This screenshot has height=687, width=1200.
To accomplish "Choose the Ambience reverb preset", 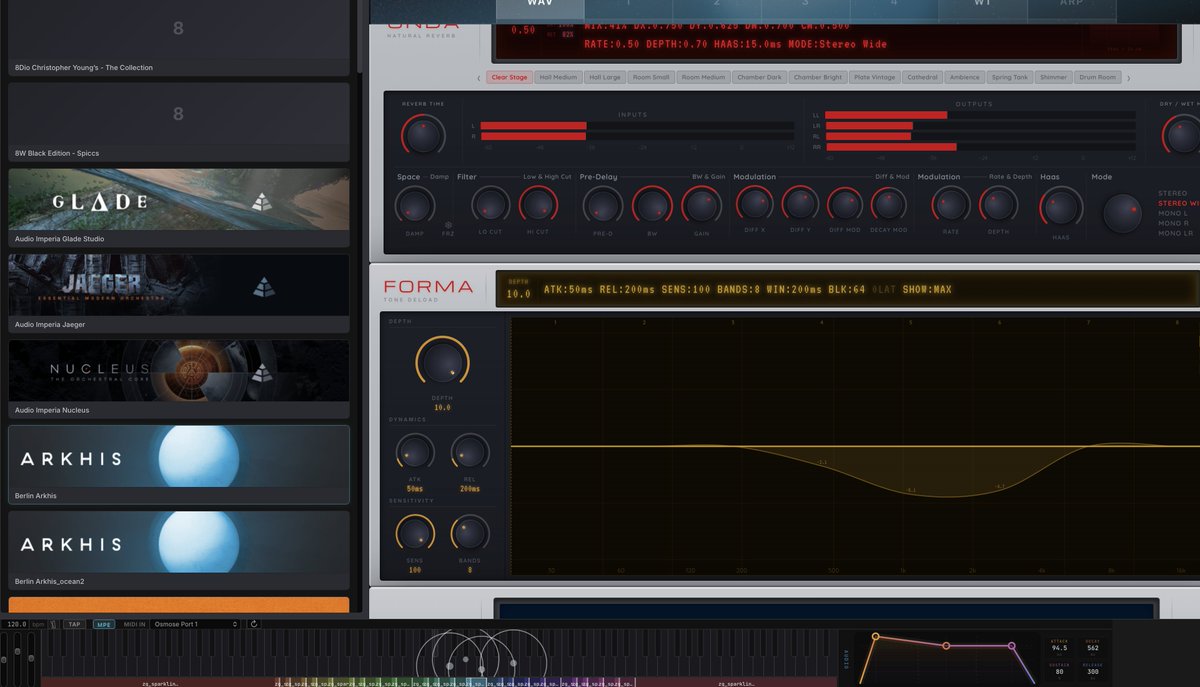I will coord(965,77).
